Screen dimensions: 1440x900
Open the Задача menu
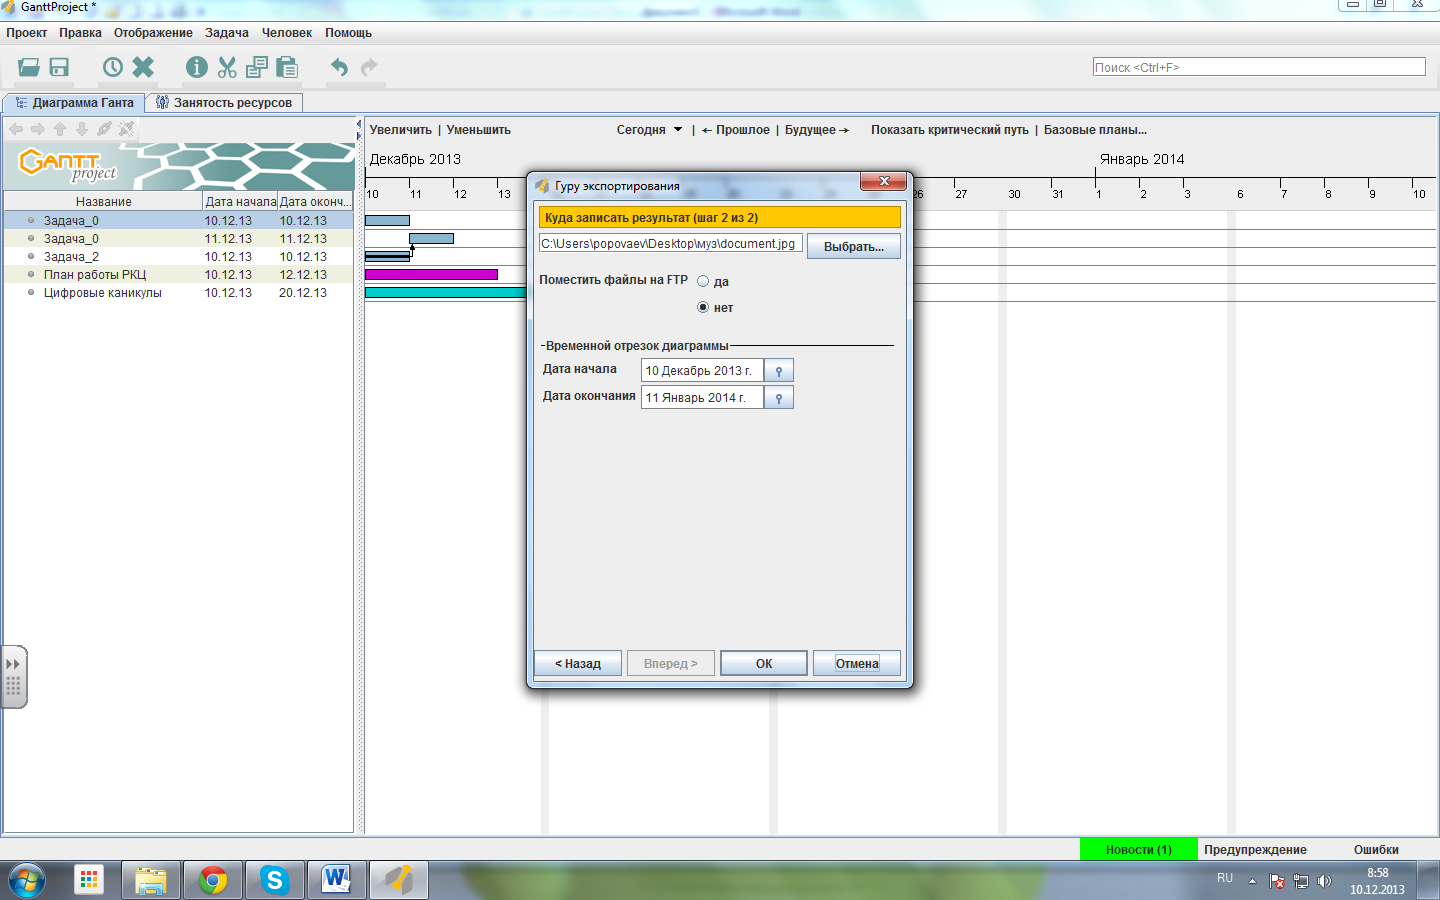[x=227, y=33]
